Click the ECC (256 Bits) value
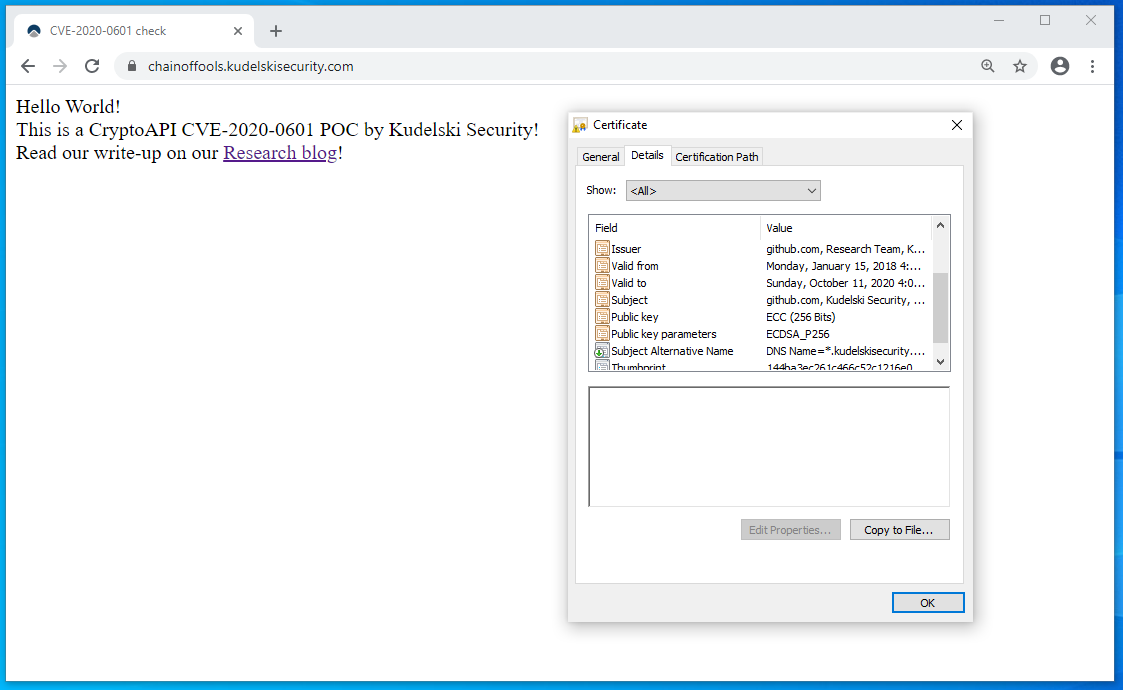The image size is (1123, 690). [800, 317]
